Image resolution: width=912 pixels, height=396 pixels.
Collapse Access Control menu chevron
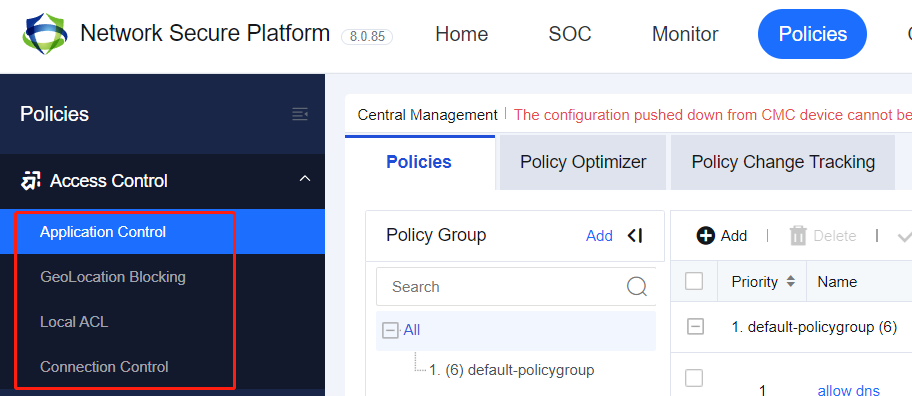[x=305, y=179]
